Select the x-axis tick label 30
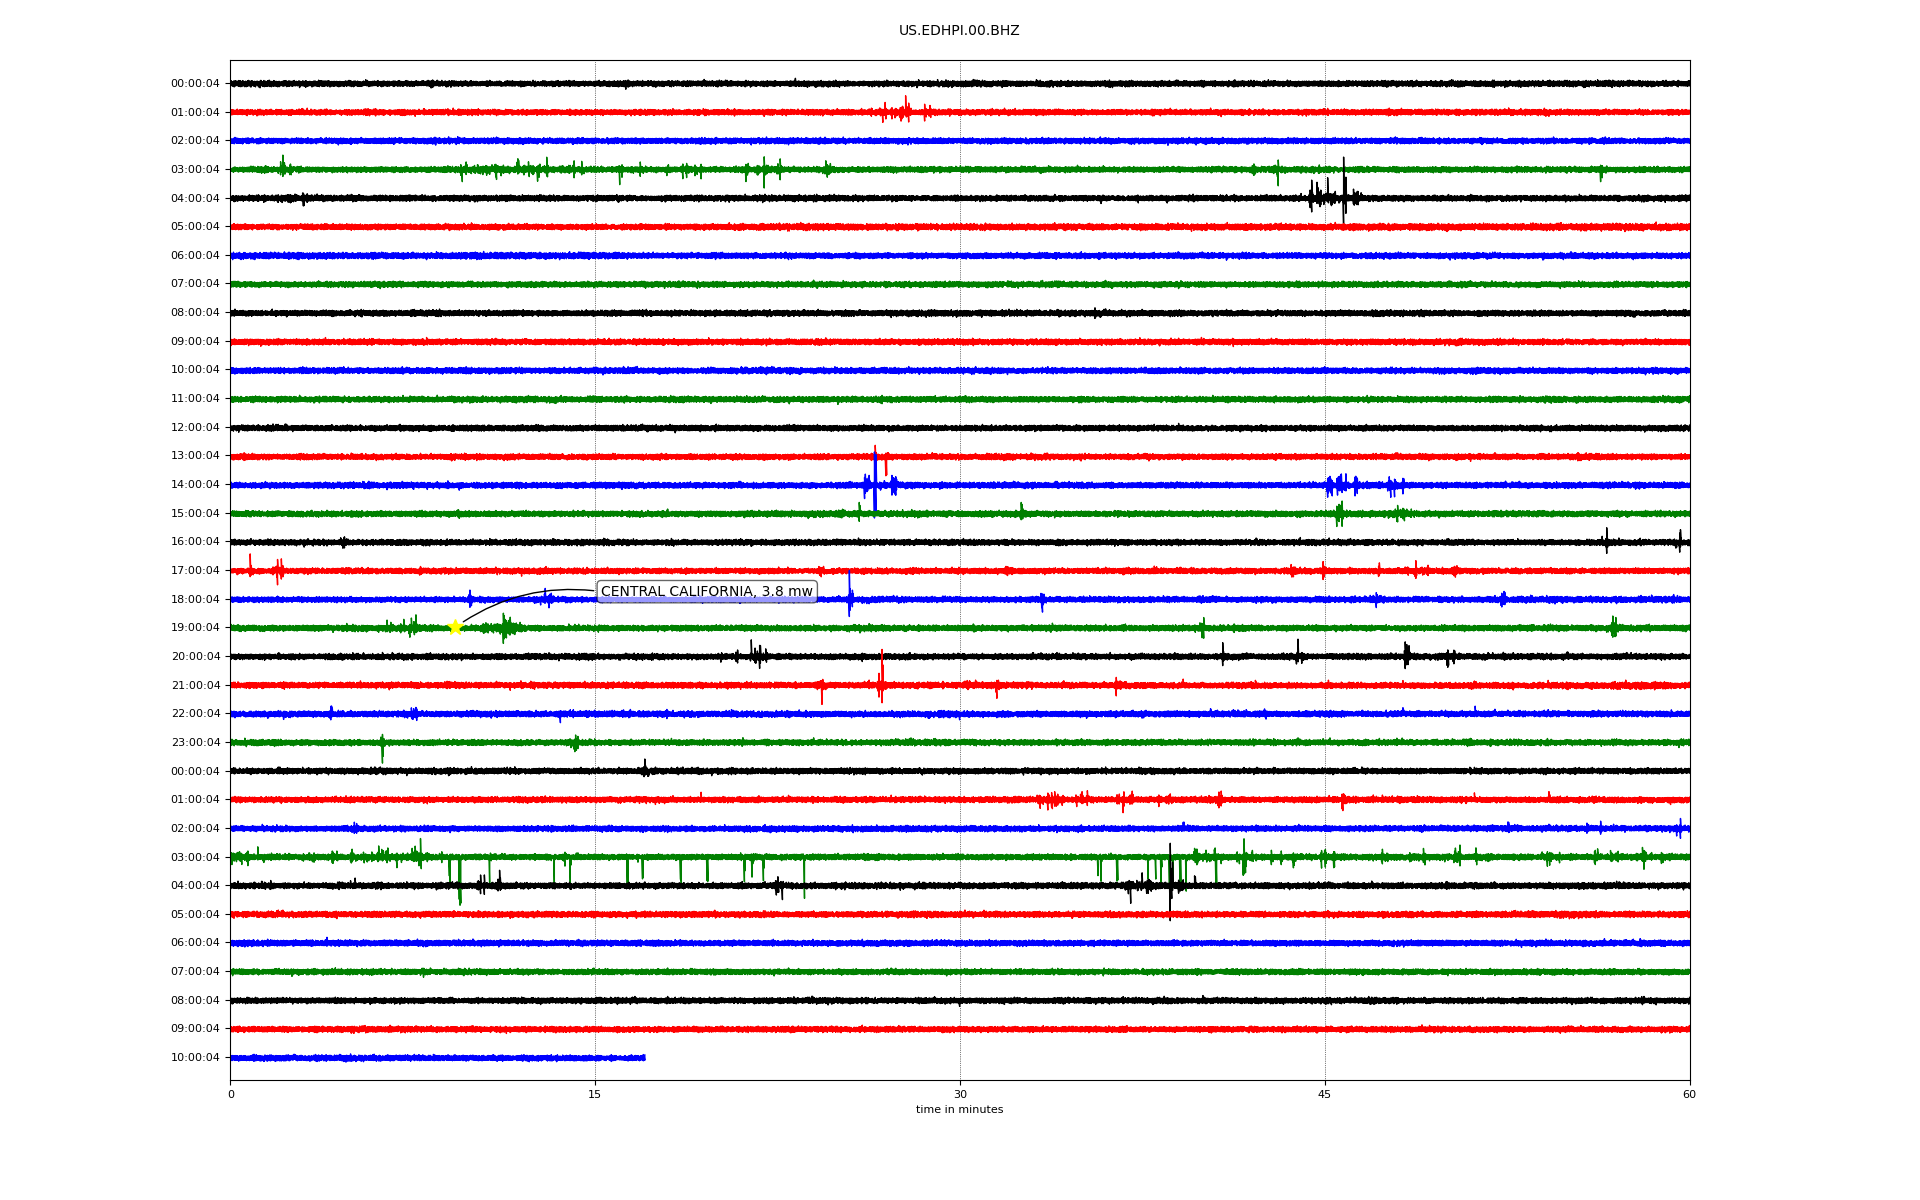This screenshot has height=1200, width=1920. pyautogui.click(x=960, y=1095)
